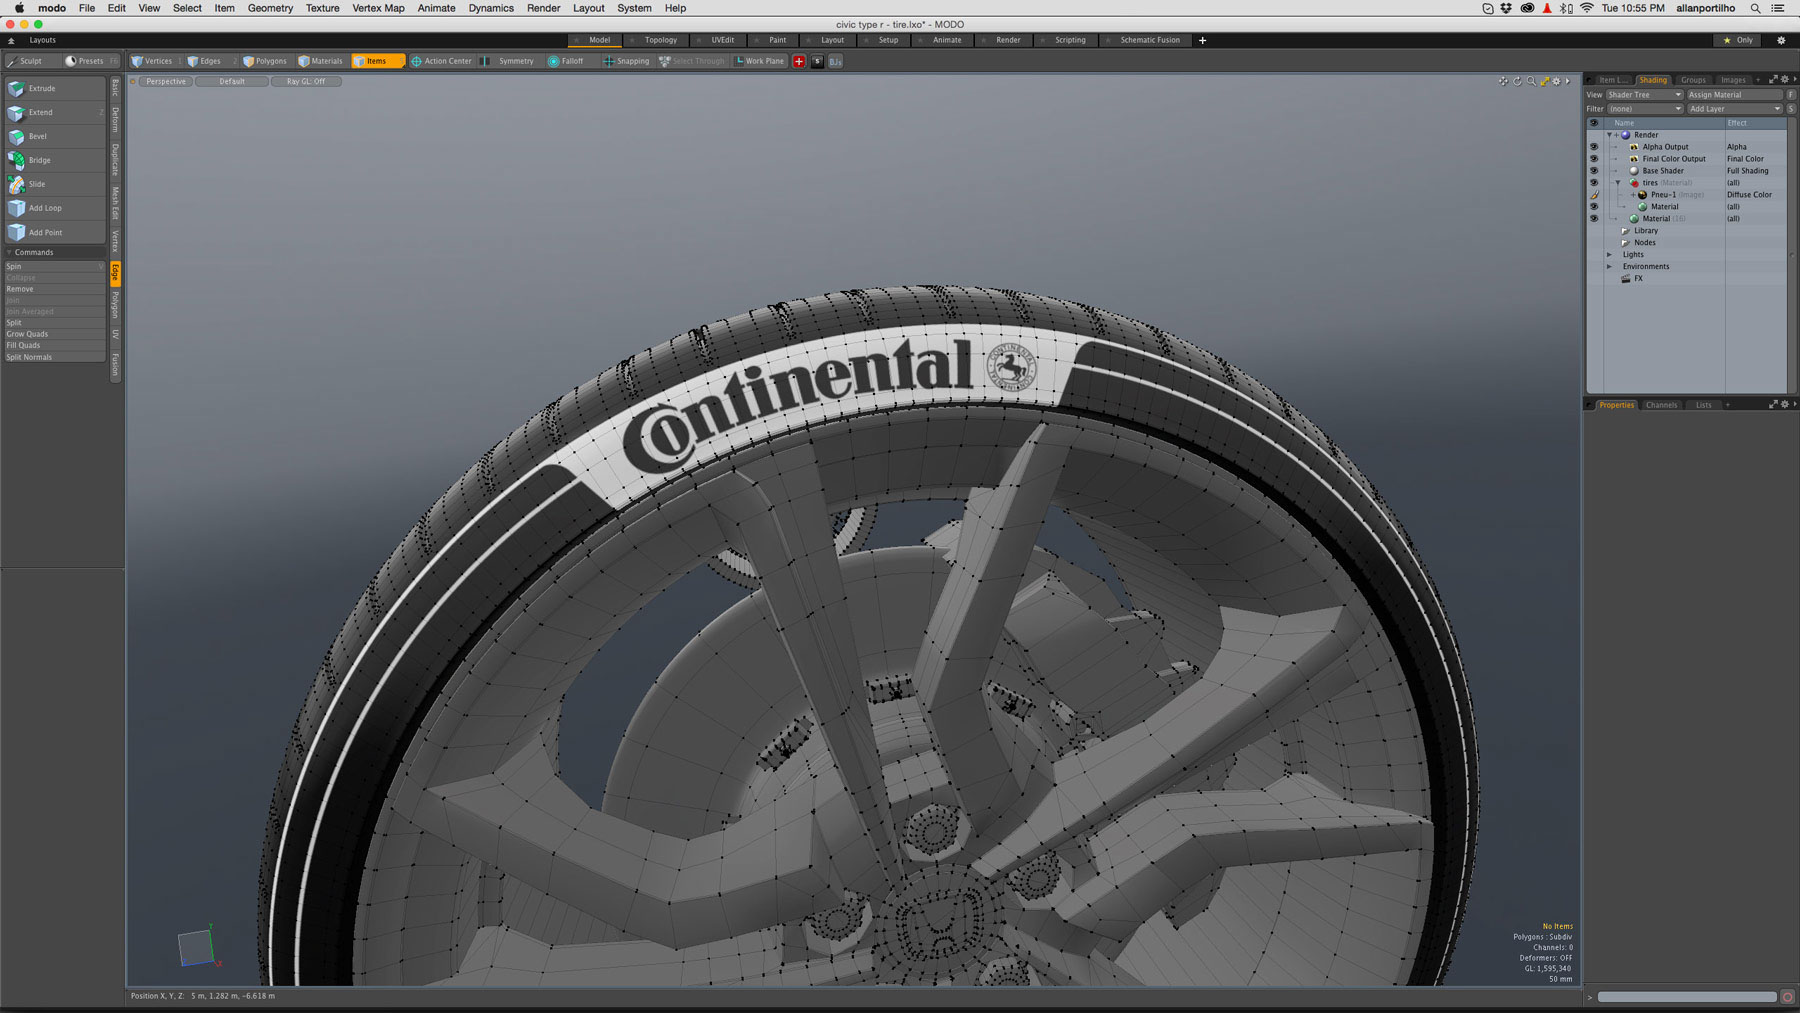Open the Geometry menu
1800x1013 pixels.
[x=268, y=8]
